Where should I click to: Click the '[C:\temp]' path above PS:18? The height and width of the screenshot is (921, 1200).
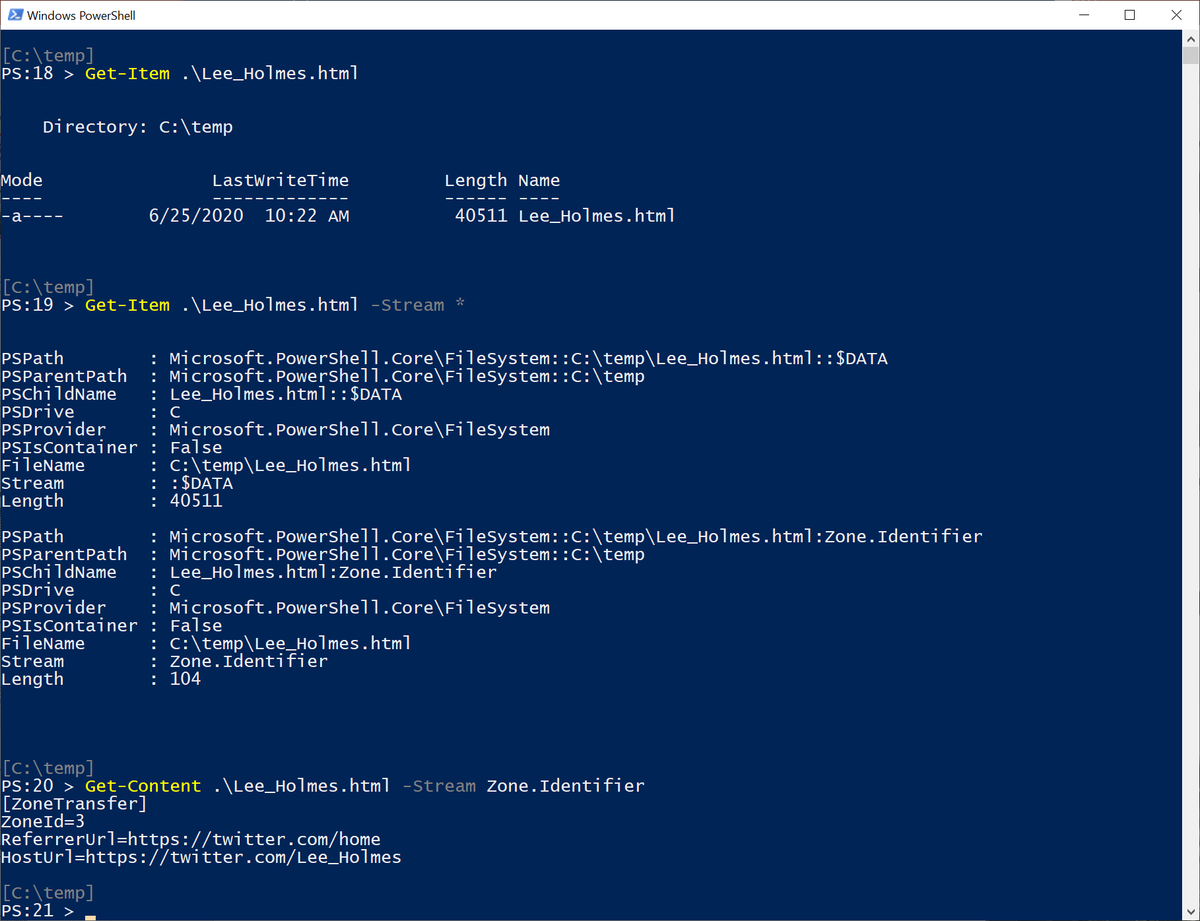pos(48,56)
